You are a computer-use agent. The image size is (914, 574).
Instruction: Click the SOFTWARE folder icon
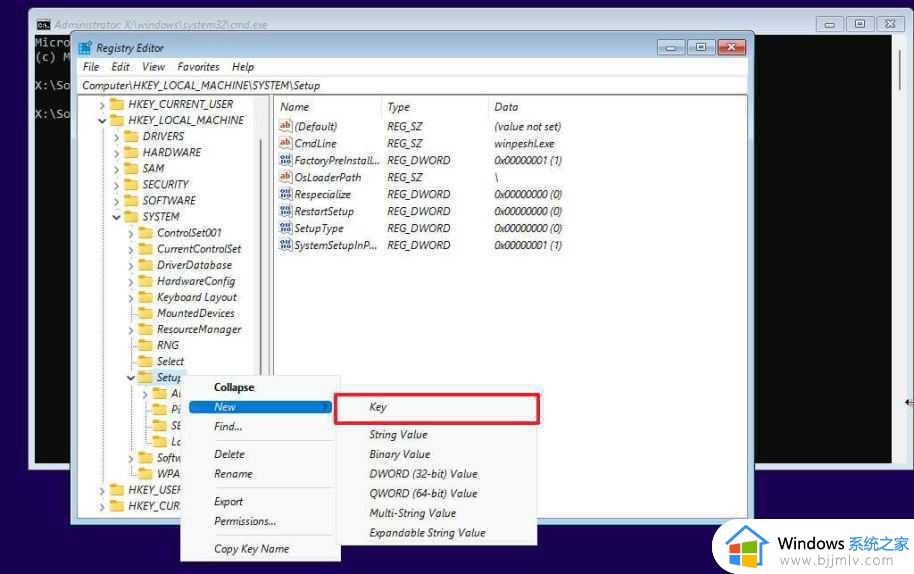131,200
